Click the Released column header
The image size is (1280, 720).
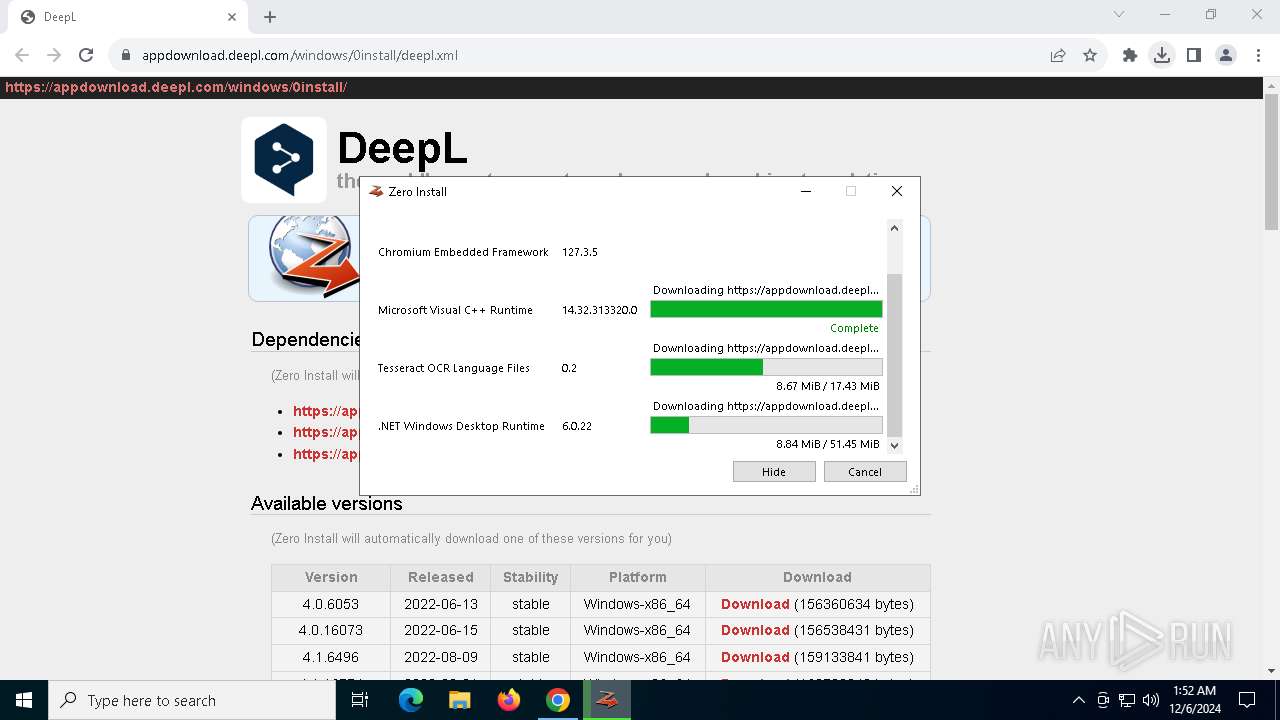click(441, 577)
